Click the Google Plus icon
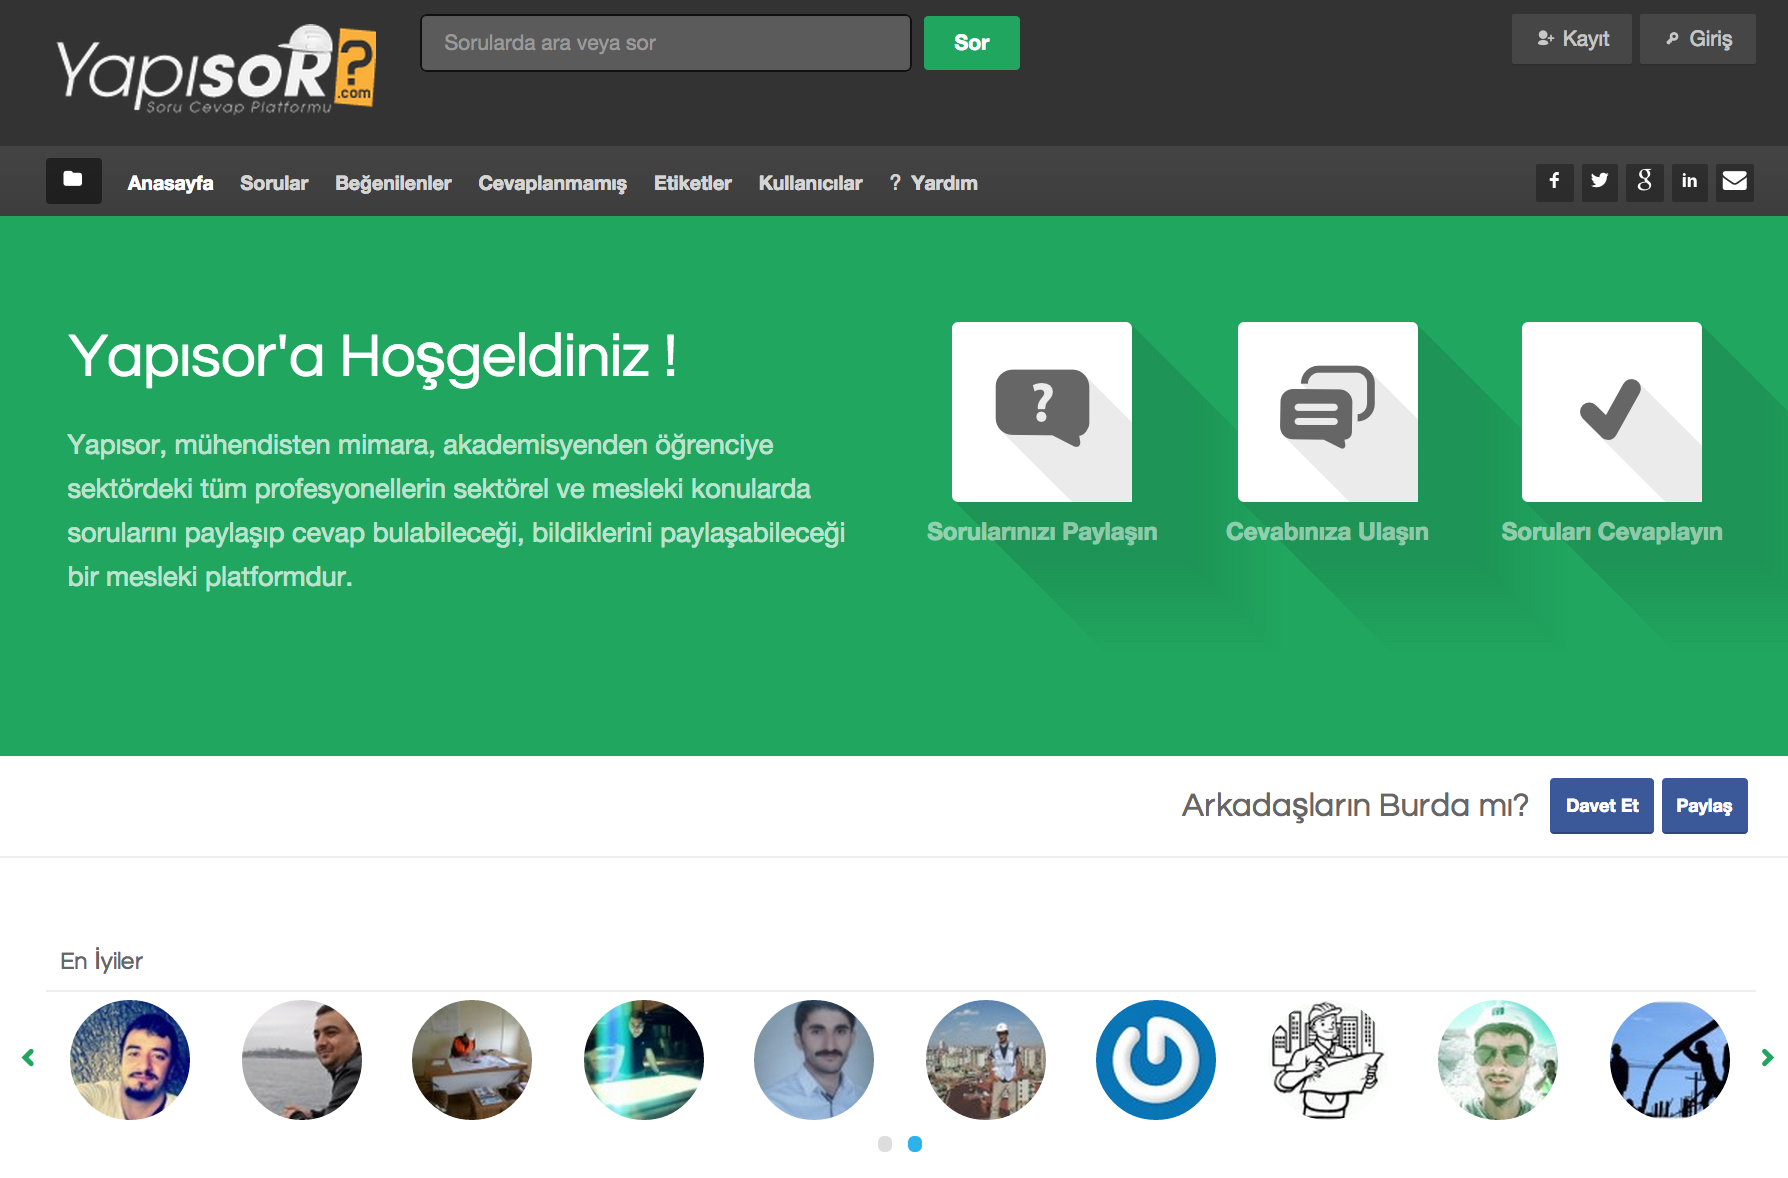The height and width of the screenshot is (1178, 1788). click(x=1644, y=182)
